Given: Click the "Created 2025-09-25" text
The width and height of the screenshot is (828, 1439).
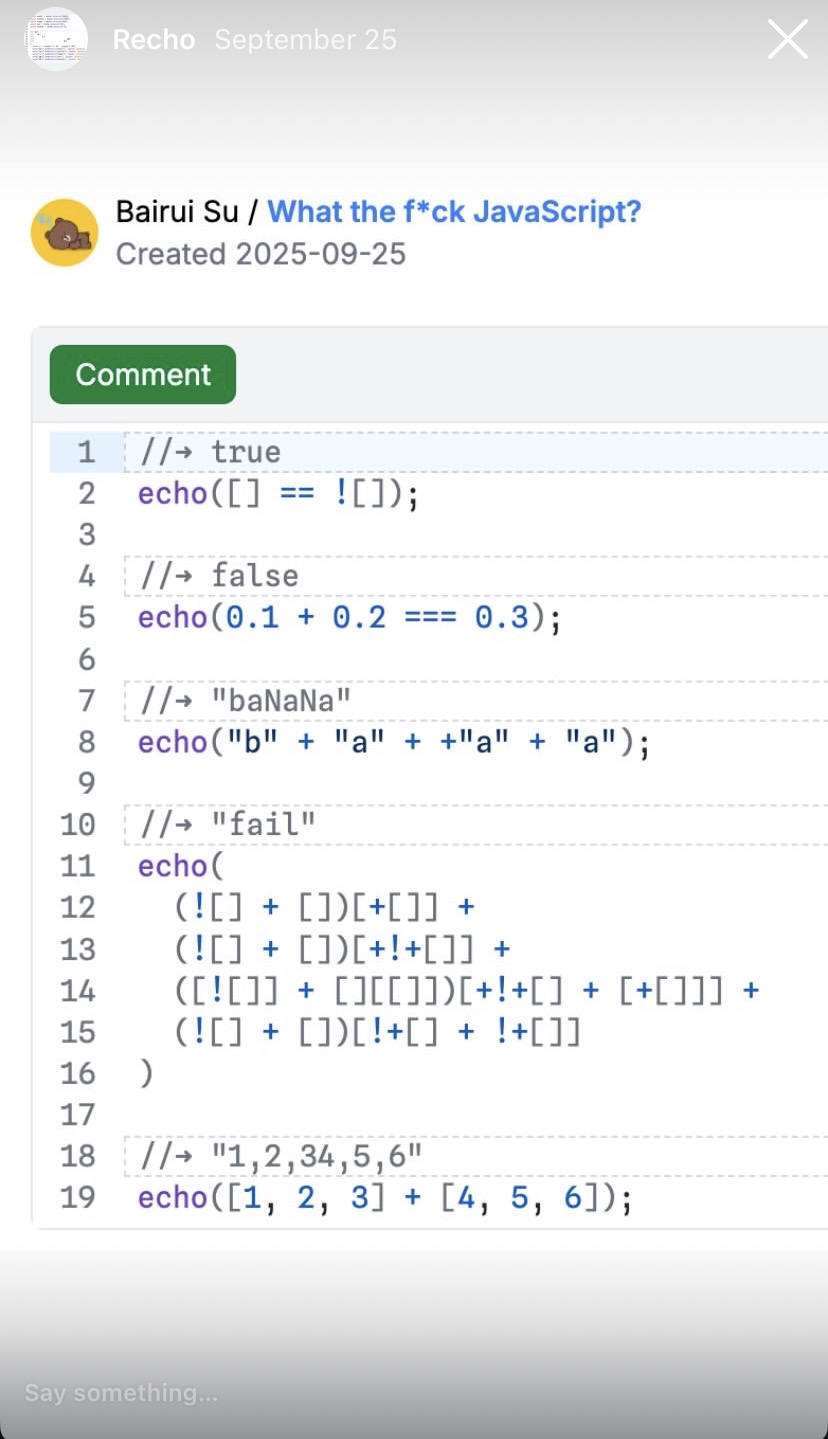Looking at the screenshot, I should point(261,254).
